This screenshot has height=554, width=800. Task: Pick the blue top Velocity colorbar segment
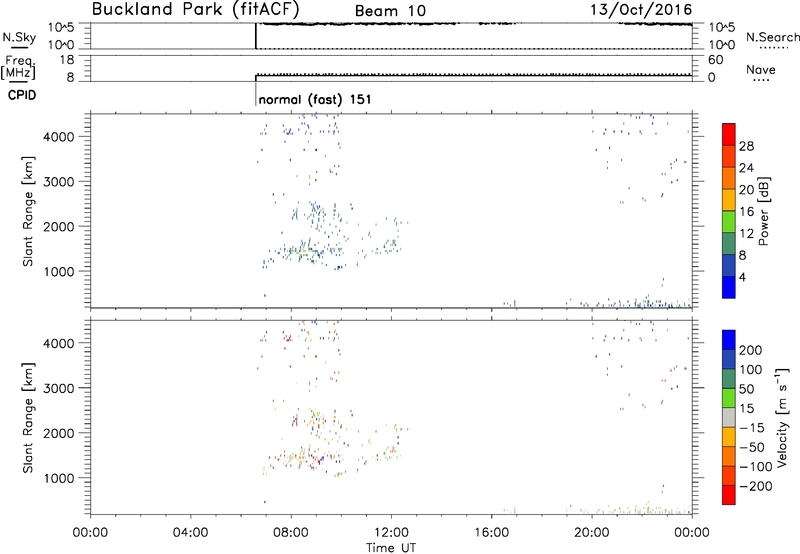(729, 340)
